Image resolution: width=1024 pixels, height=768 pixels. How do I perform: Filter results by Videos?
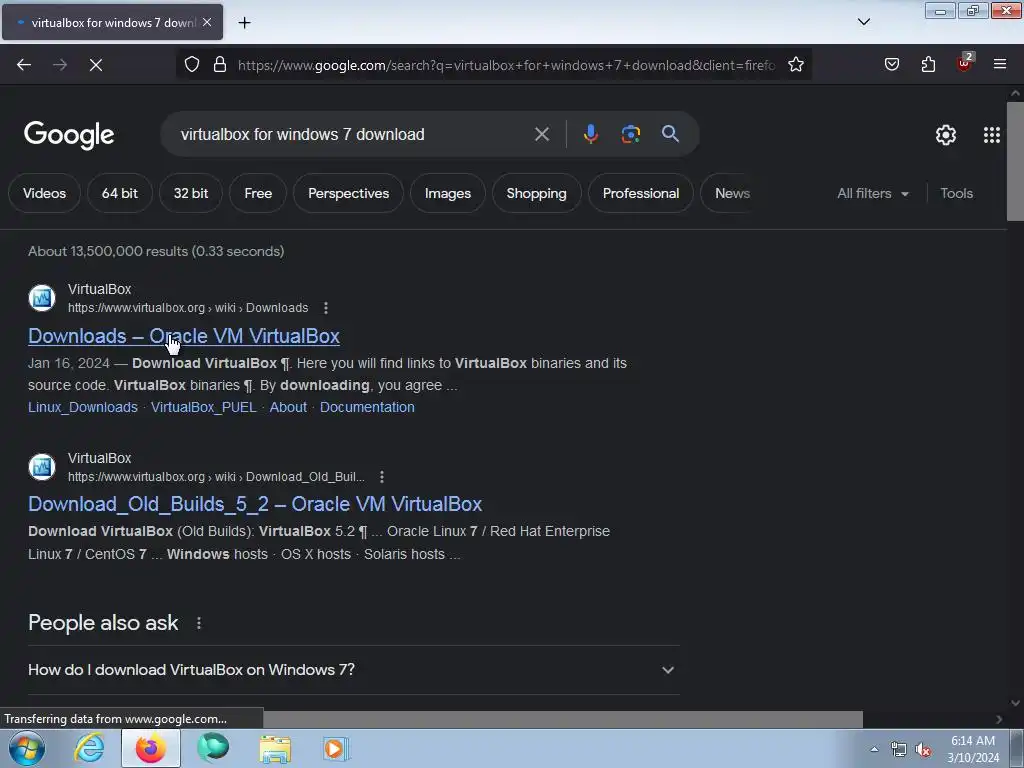(44, 193)
